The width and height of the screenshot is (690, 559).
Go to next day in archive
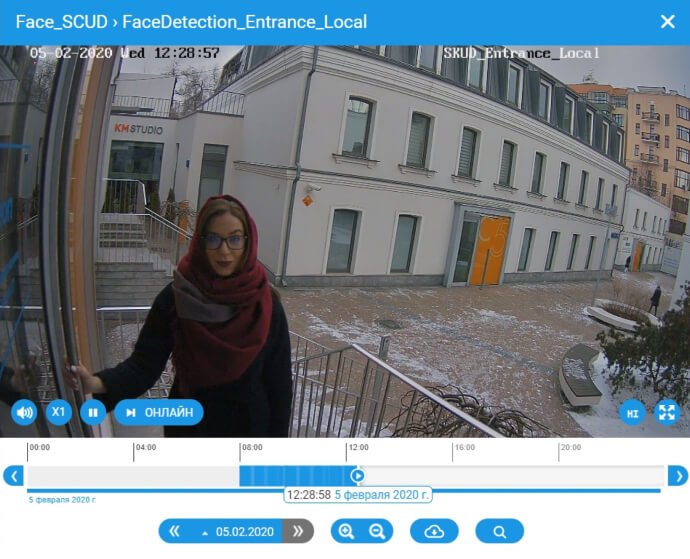(x=297, y=532)
